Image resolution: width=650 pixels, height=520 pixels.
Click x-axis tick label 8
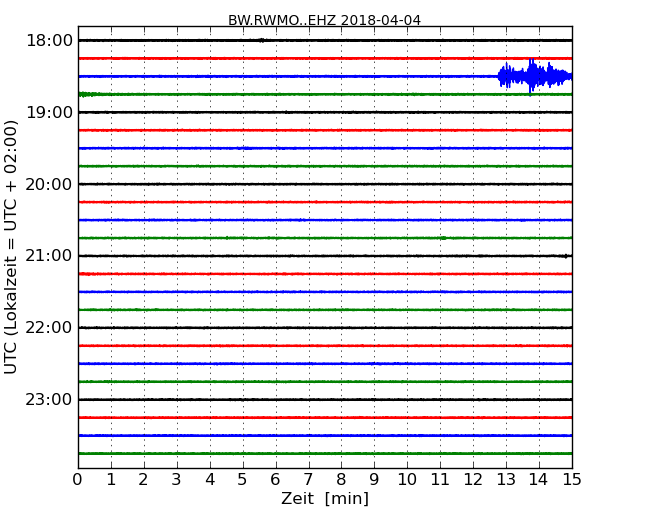tap(341, 480)
